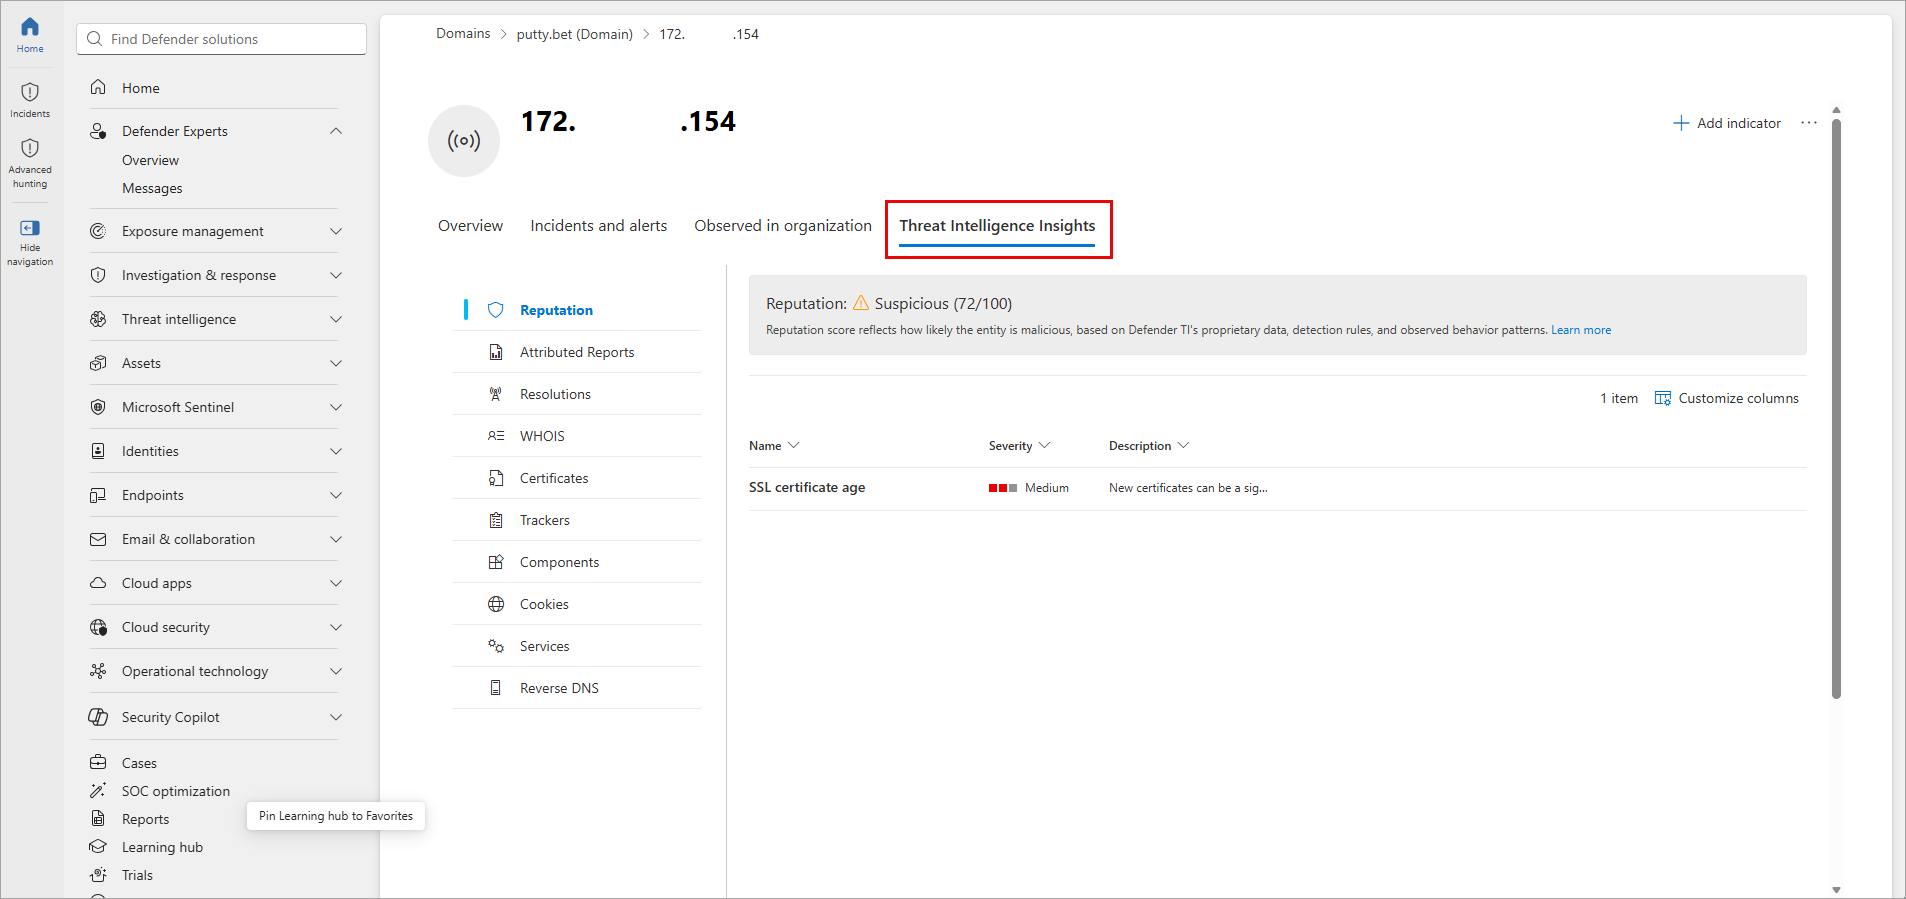Click the putty.bet (Domain) breadcrumb
The image size is (1906, 899).
click(575, 34)
